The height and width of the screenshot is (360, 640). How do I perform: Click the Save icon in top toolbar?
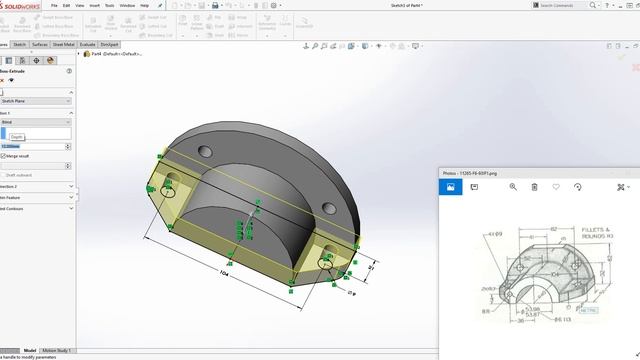(202, 6)
